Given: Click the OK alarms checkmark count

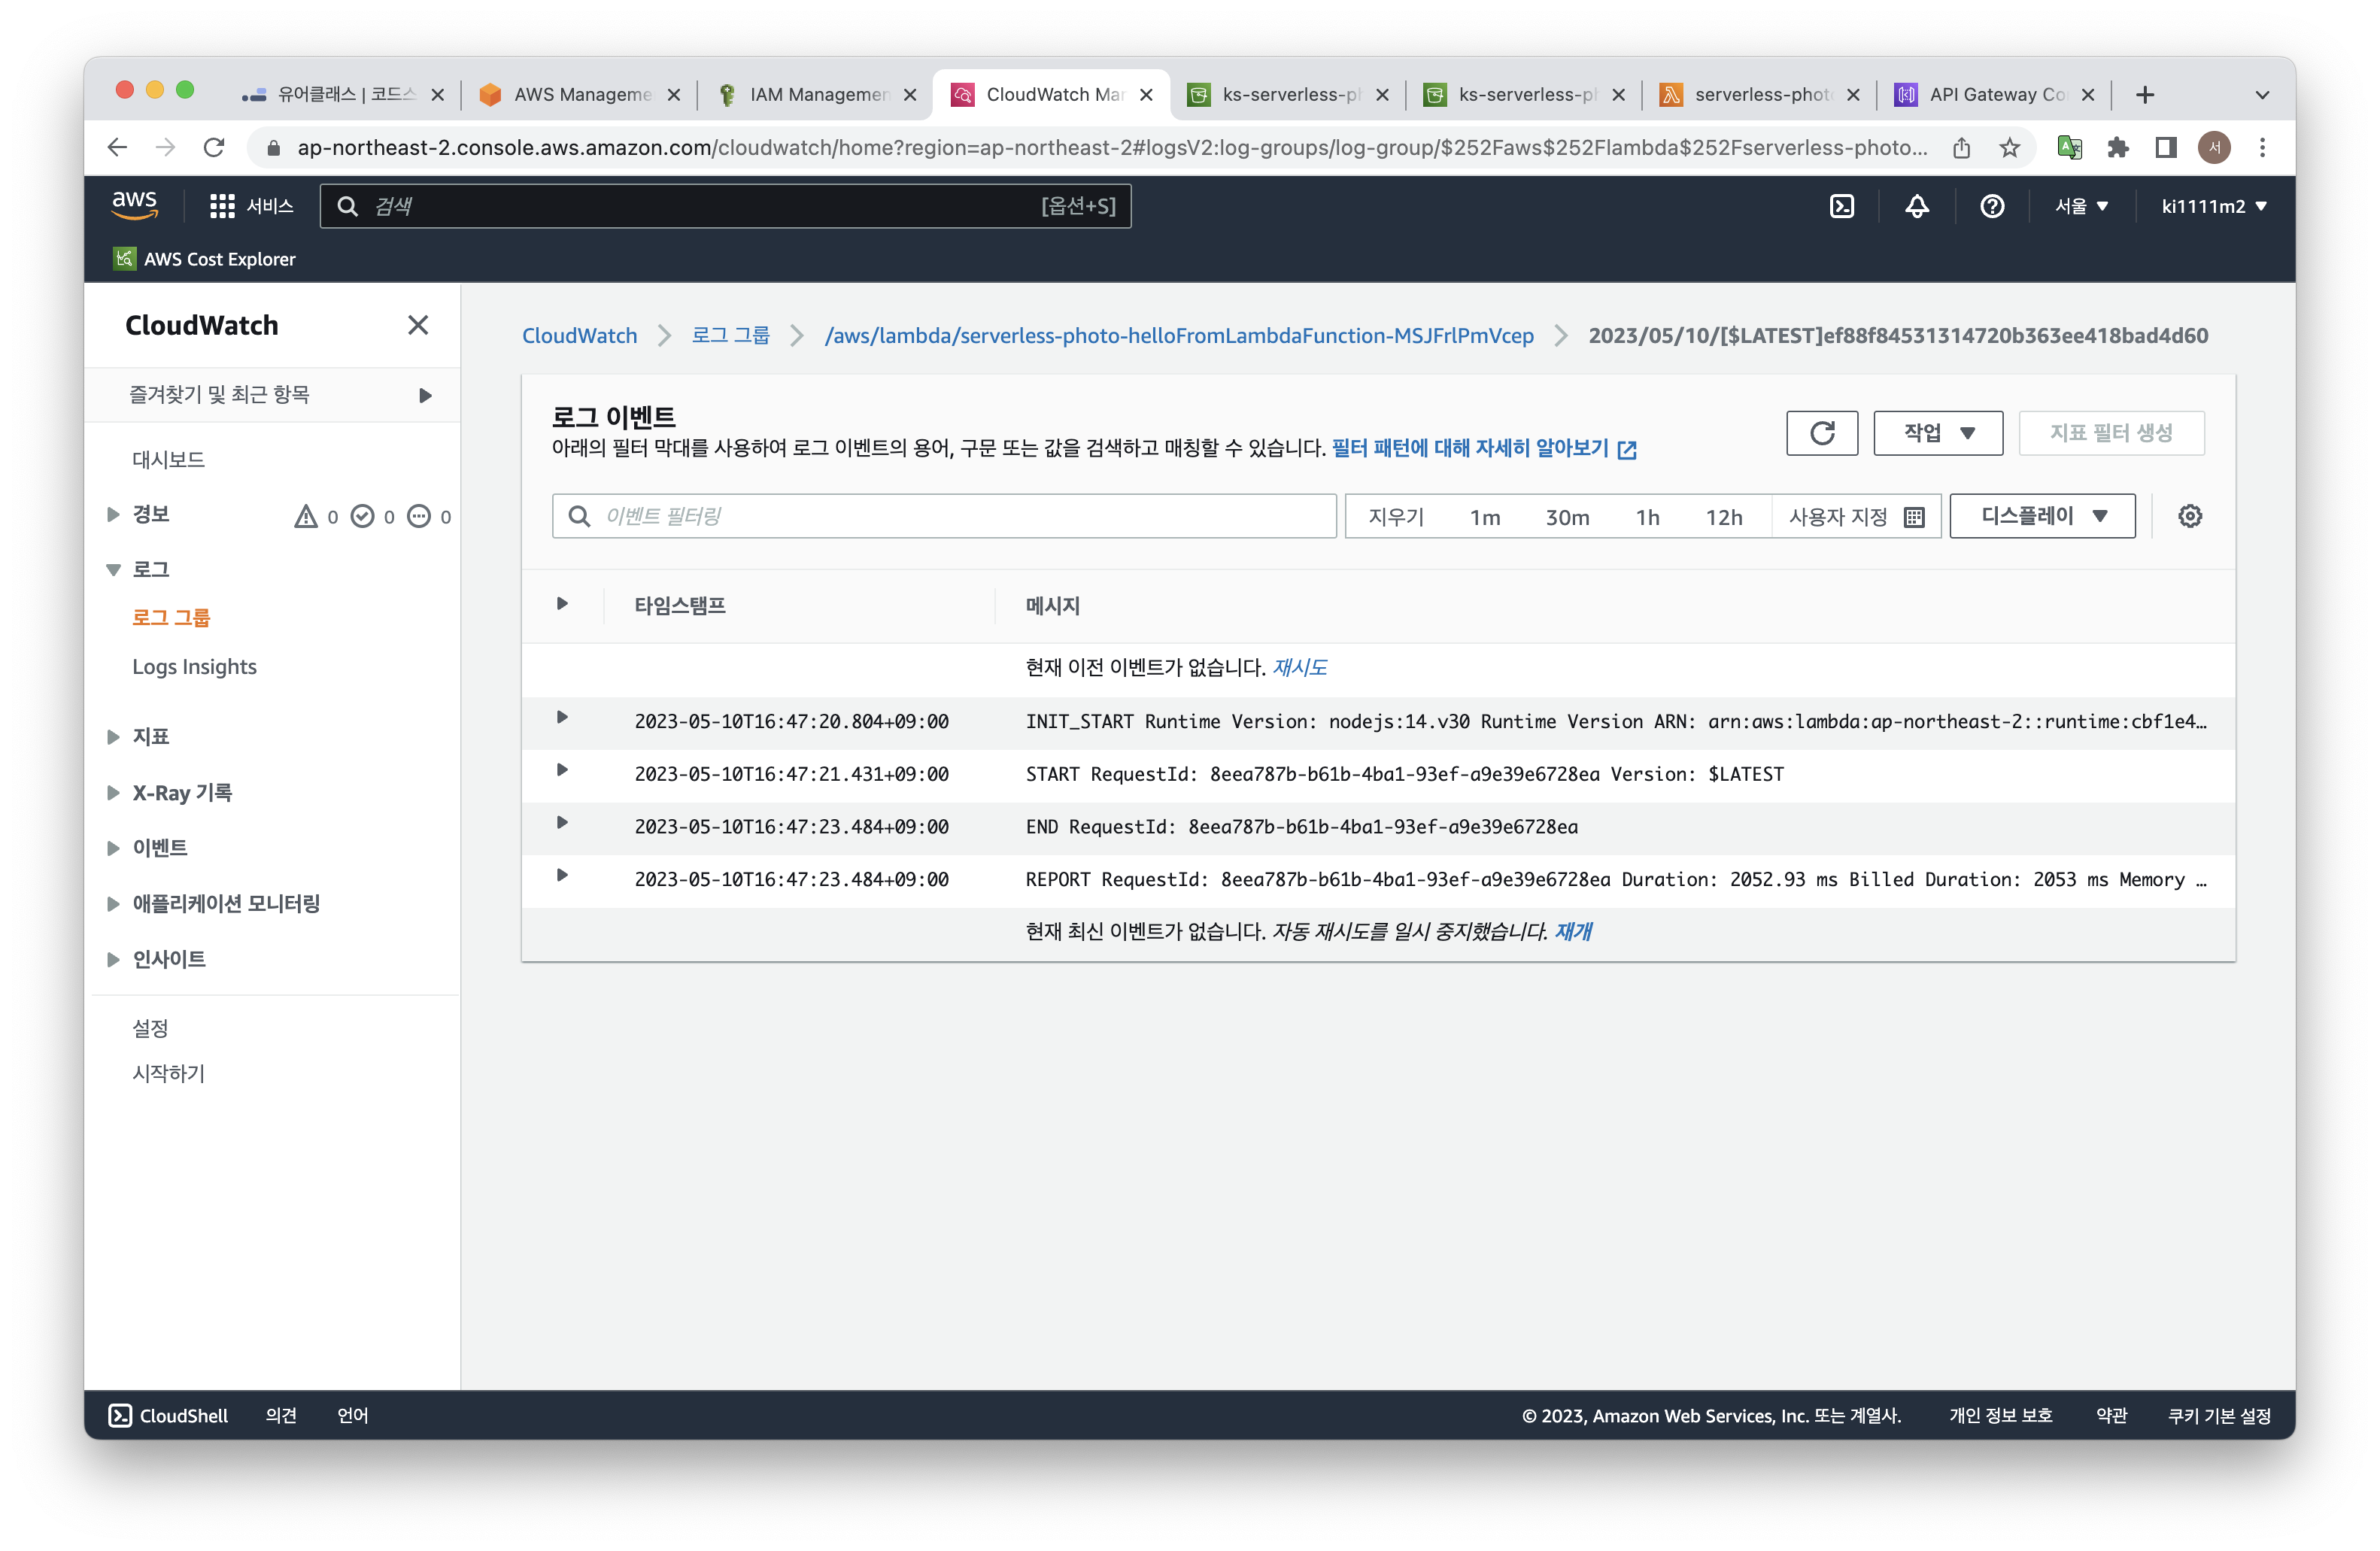Looking at the screenshot, I should tap(373, 516).
